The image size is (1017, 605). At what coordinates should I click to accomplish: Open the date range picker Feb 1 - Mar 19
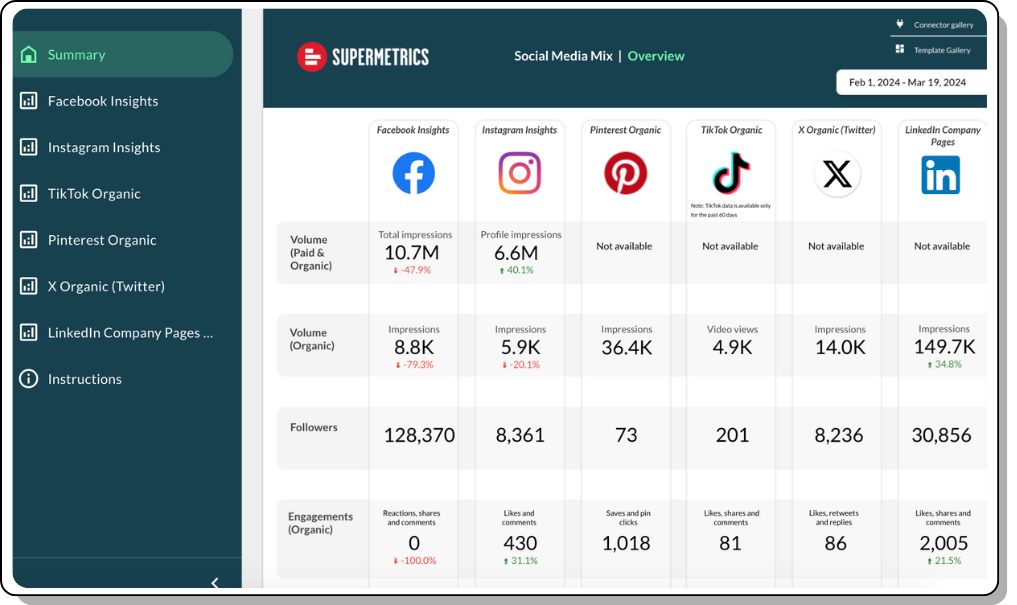tap(910, 83)
